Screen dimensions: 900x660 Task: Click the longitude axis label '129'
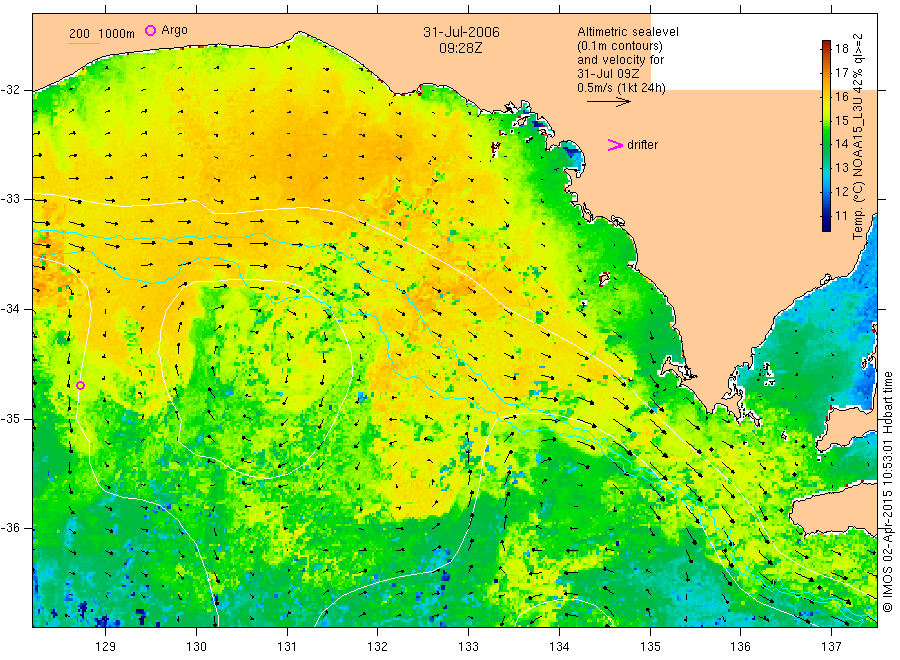pos(106,647)
